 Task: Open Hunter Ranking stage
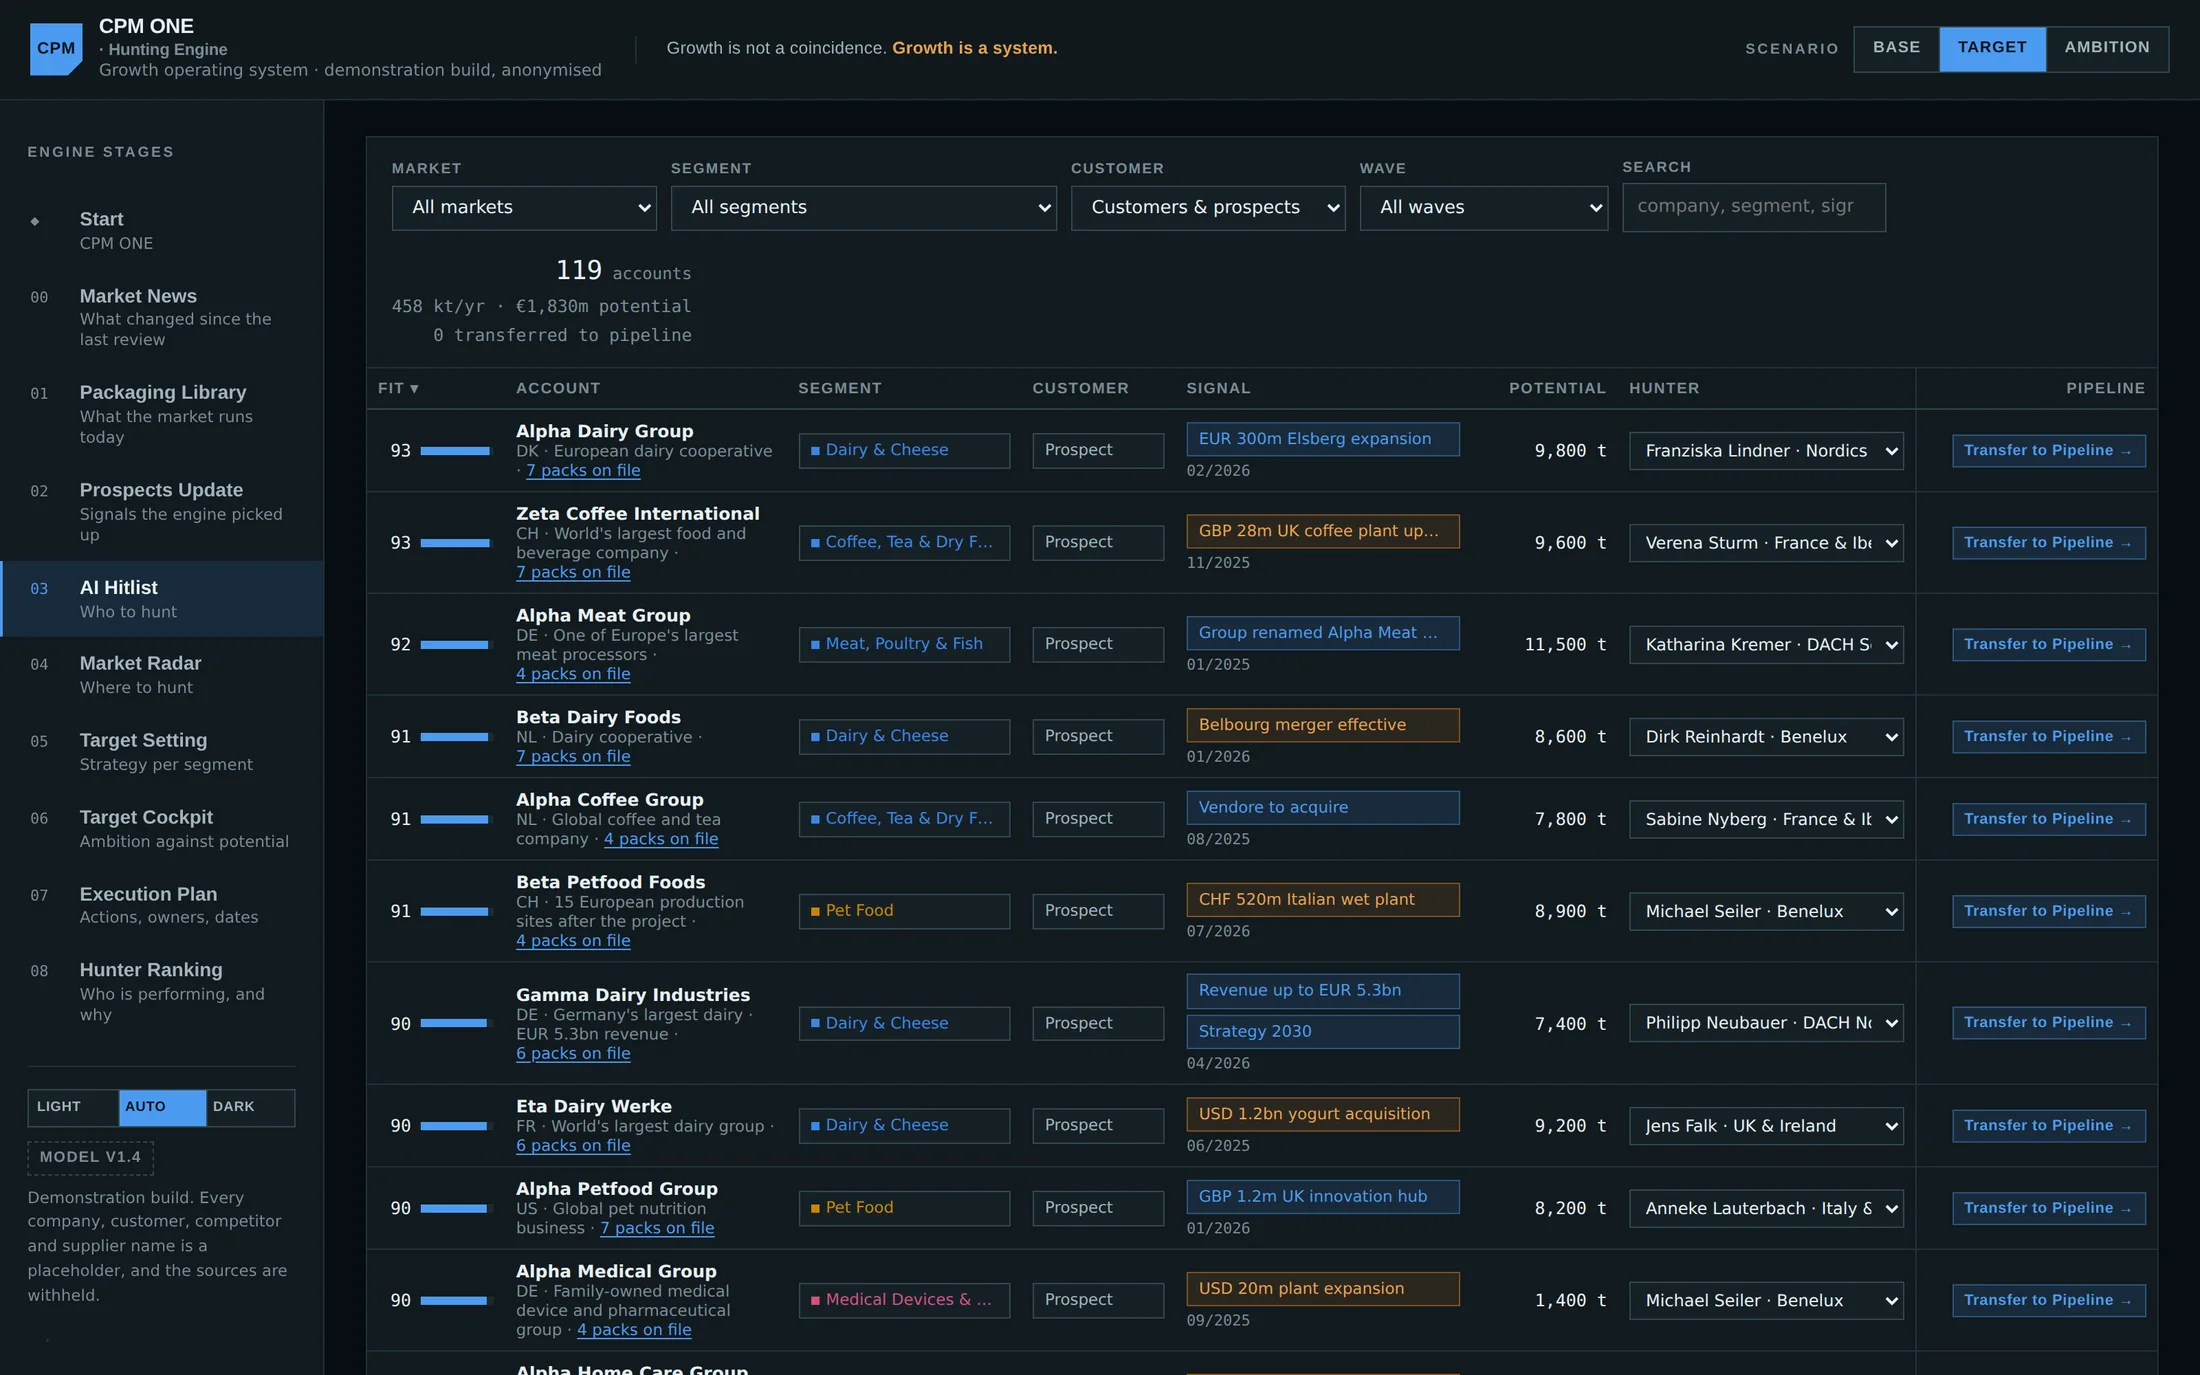pos(162,991)
